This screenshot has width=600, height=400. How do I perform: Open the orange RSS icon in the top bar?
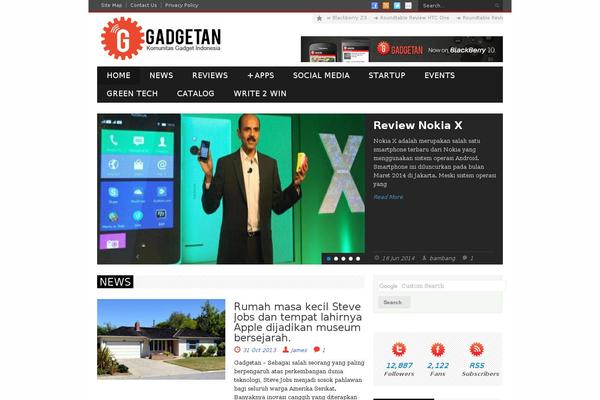click(386, 5)
